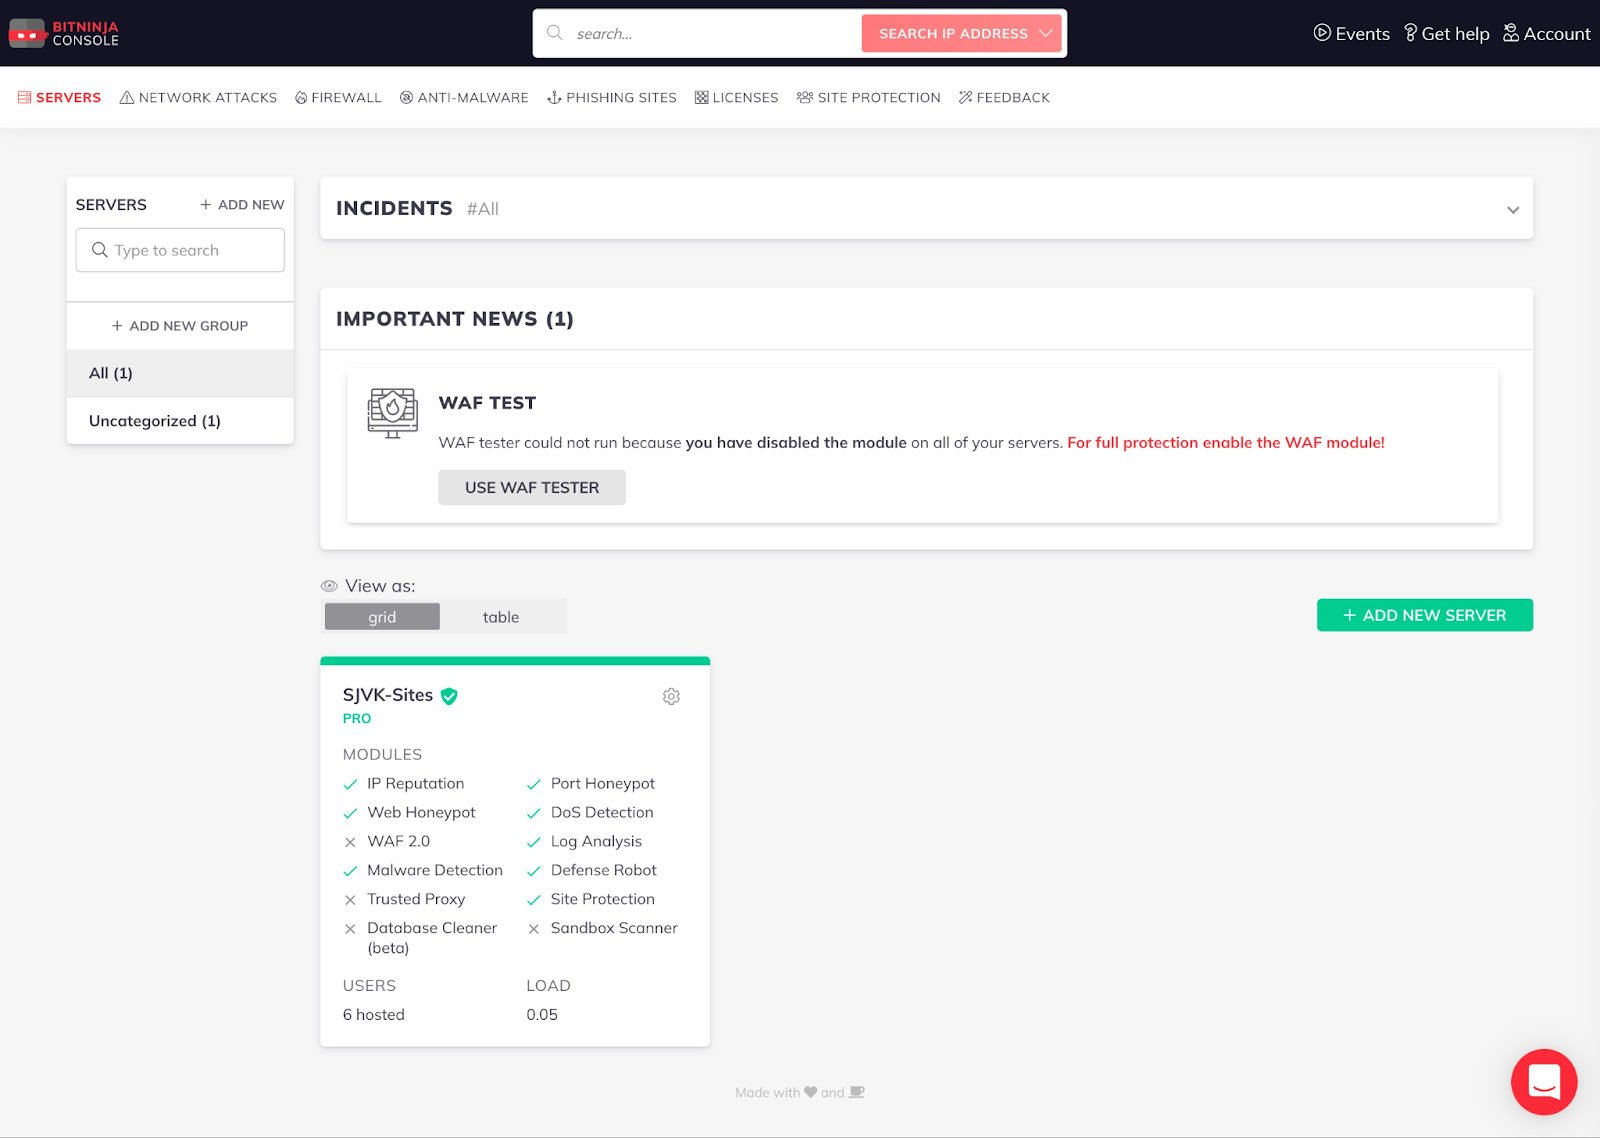Click the Database Cleaner X icon
This screenshot has width=1600, height=1138.
(350, 929)
